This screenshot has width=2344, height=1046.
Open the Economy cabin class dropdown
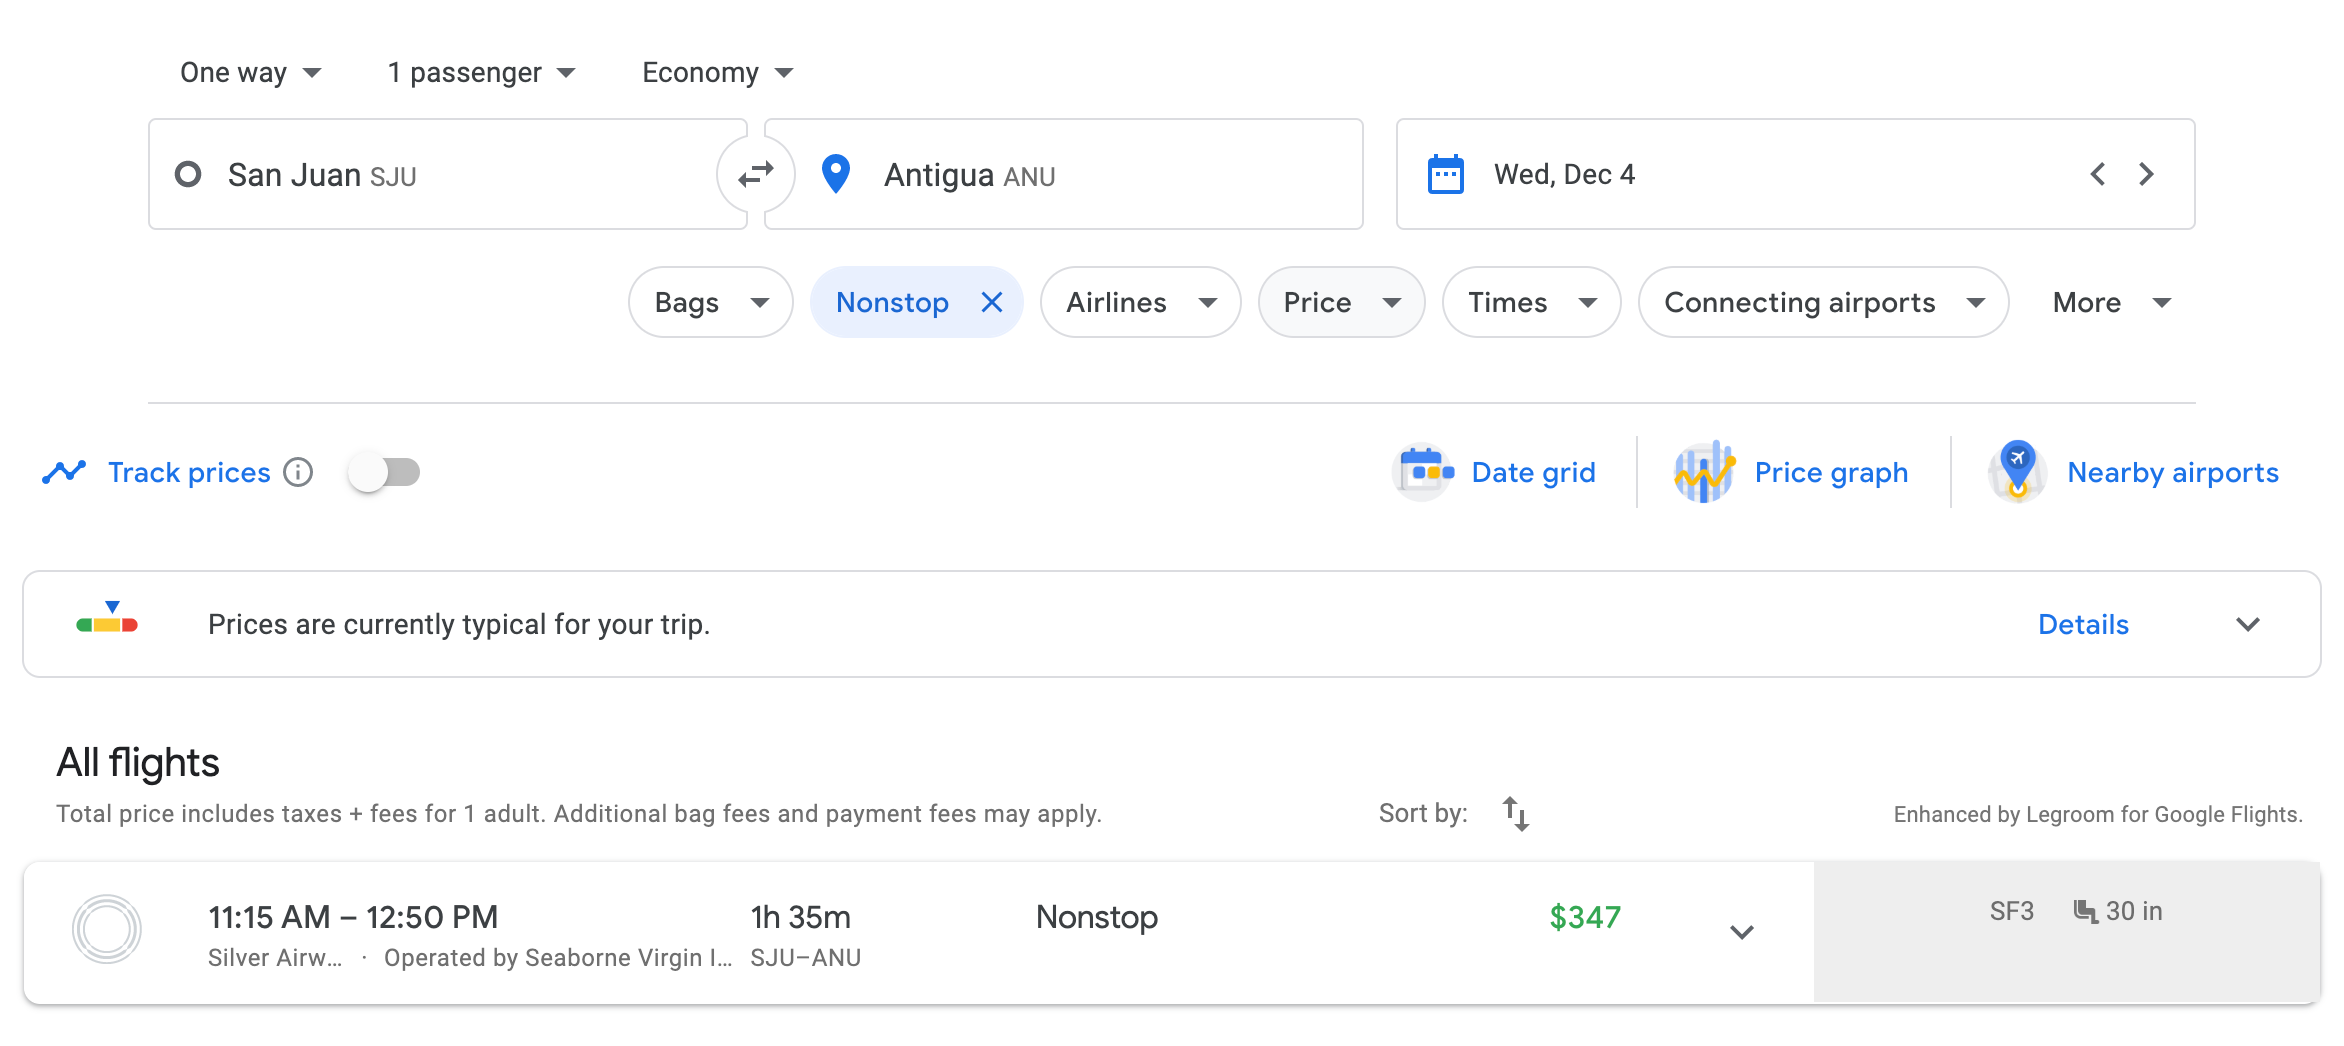(717, 72)
